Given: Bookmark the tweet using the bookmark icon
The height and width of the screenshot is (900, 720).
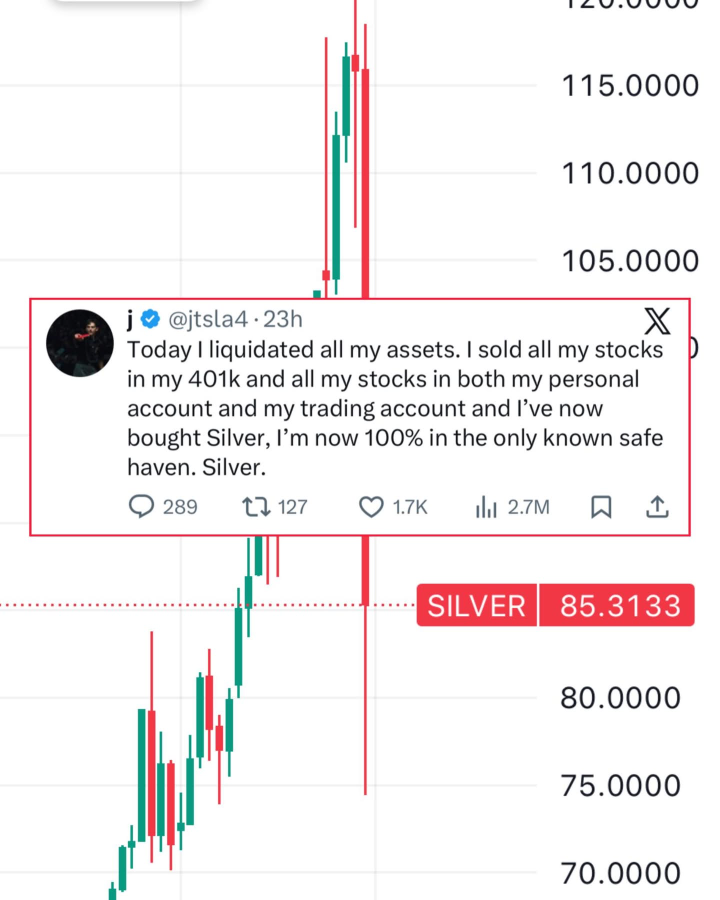Looking at the screenshot, I should click(x=601, y=507).
